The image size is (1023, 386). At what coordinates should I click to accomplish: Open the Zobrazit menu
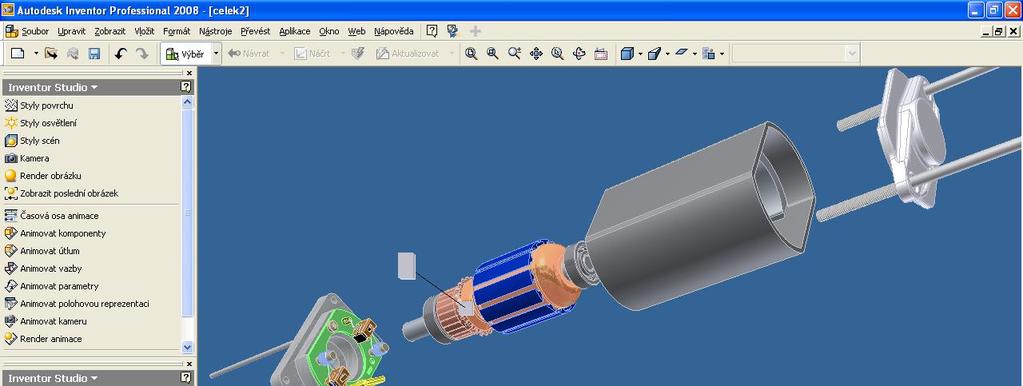point(110,31)
